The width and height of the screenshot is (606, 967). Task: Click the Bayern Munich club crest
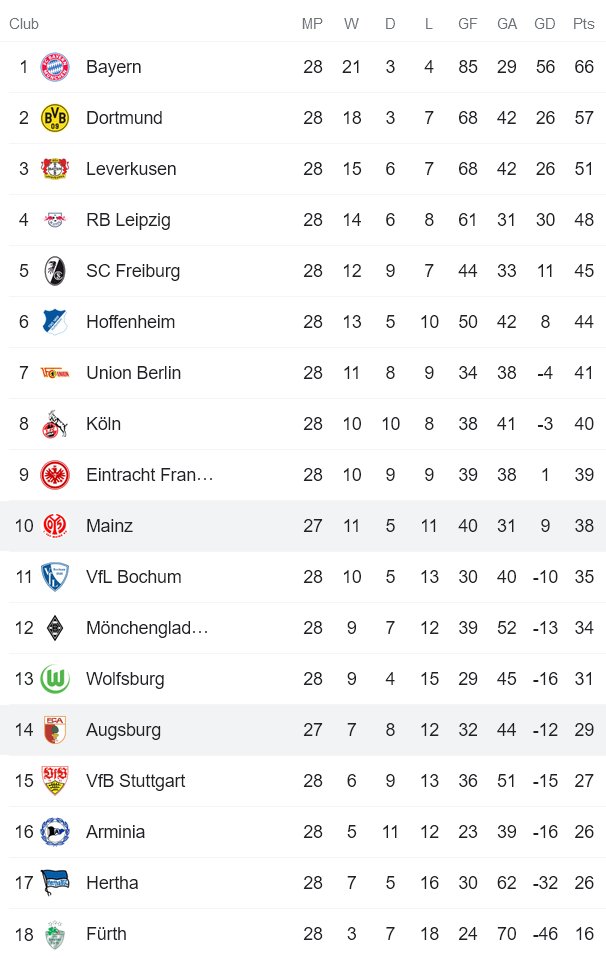(x=57, y=67)
